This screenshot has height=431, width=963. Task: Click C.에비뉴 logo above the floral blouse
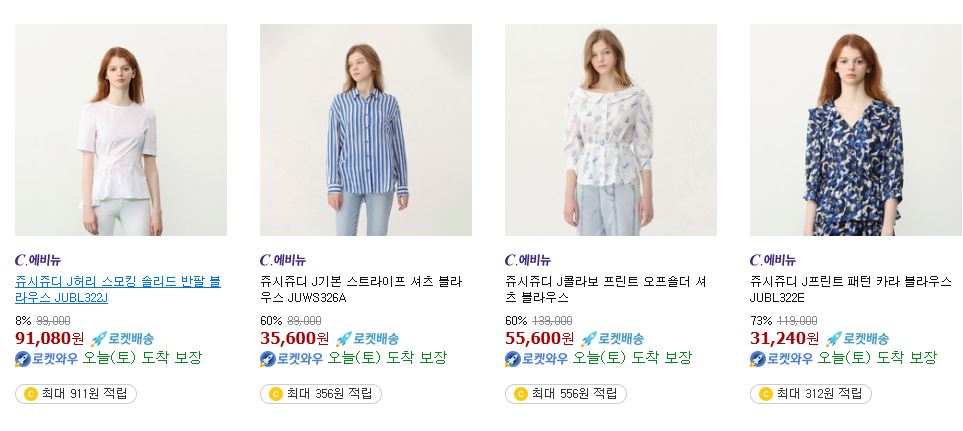point(773,260)
